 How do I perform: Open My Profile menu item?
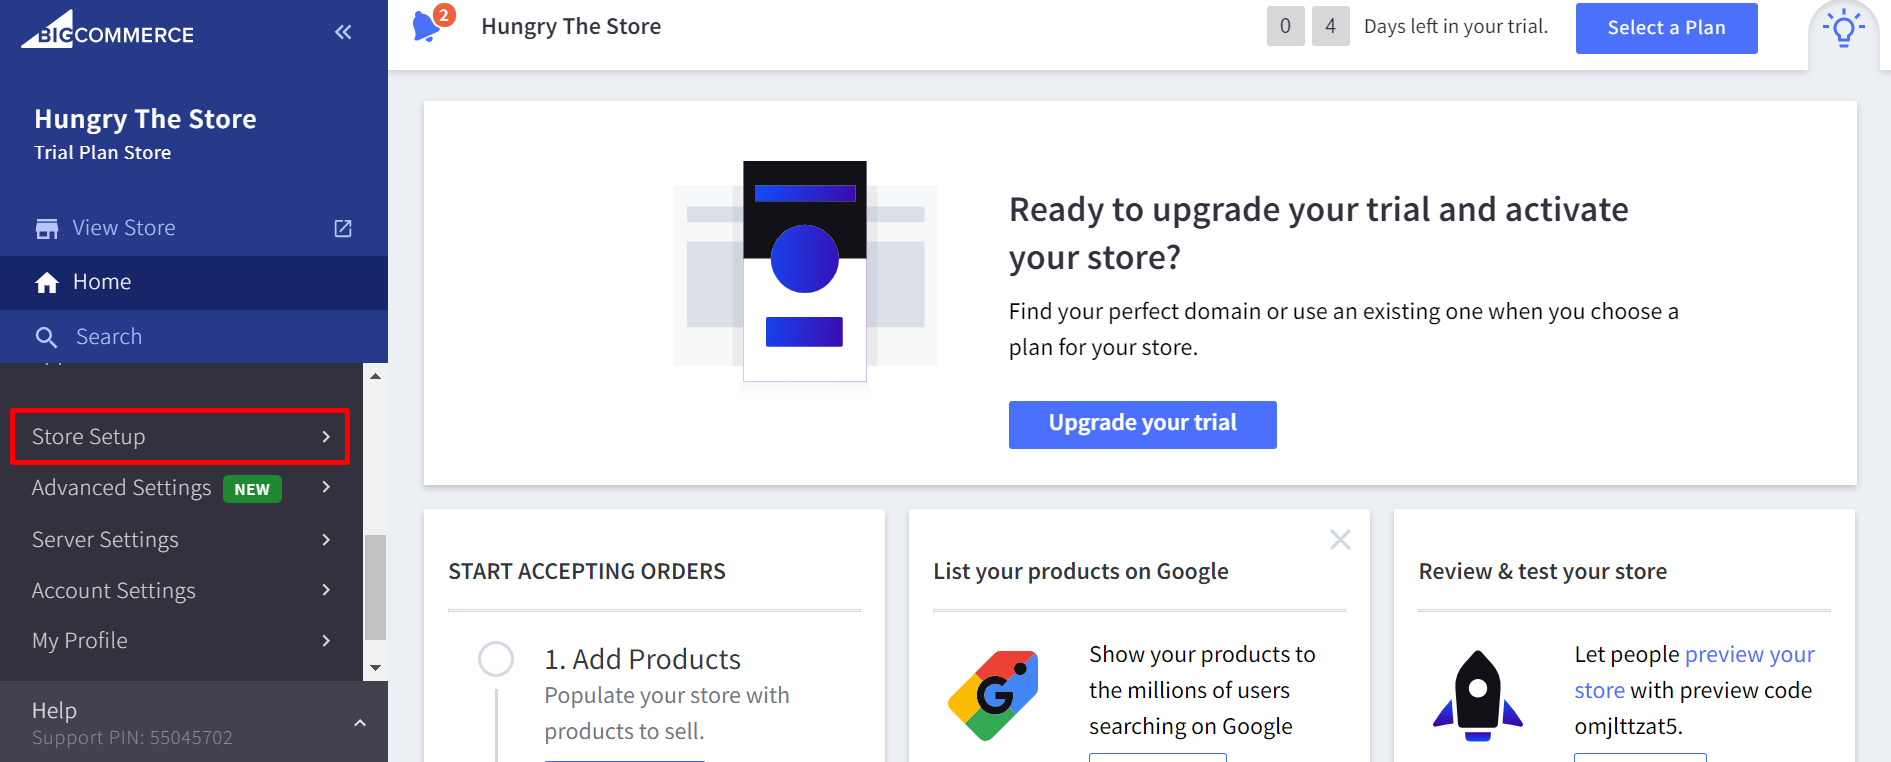(x=180, y=641)
